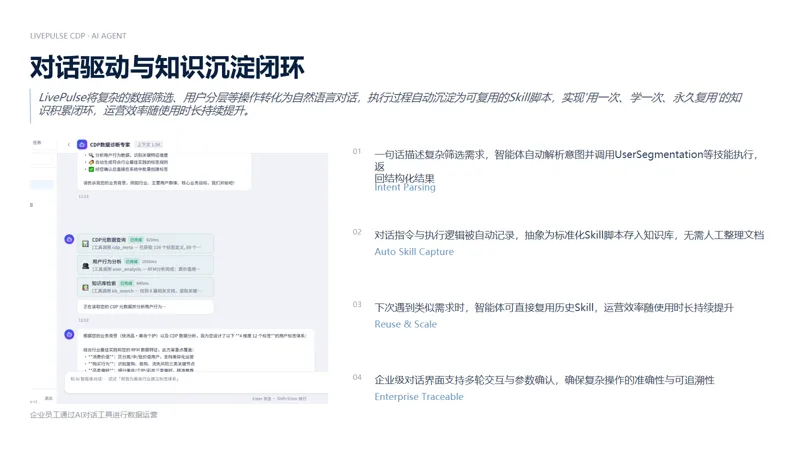Click the 04 item about 多轮交互与参数确认
Image resolution: width=800 pixels, height=450 pixels.
point(544,380)
